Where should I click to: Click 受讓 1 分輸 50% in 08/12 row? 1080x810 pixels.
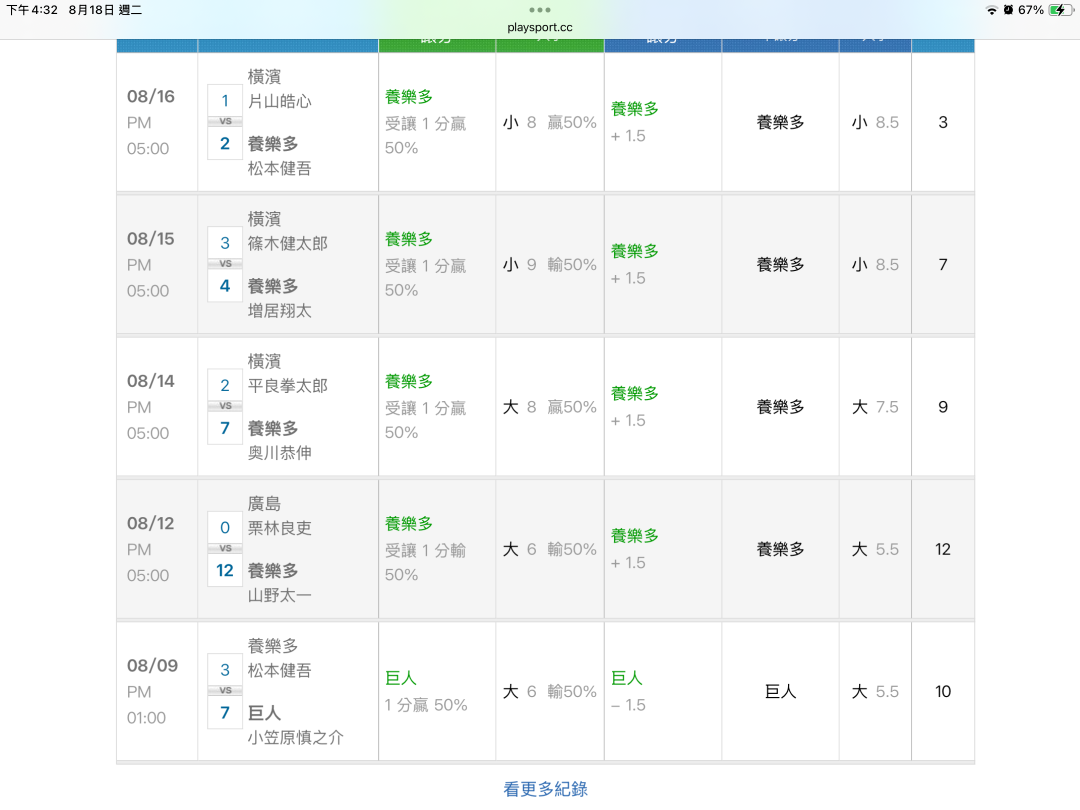click(426, 562)
